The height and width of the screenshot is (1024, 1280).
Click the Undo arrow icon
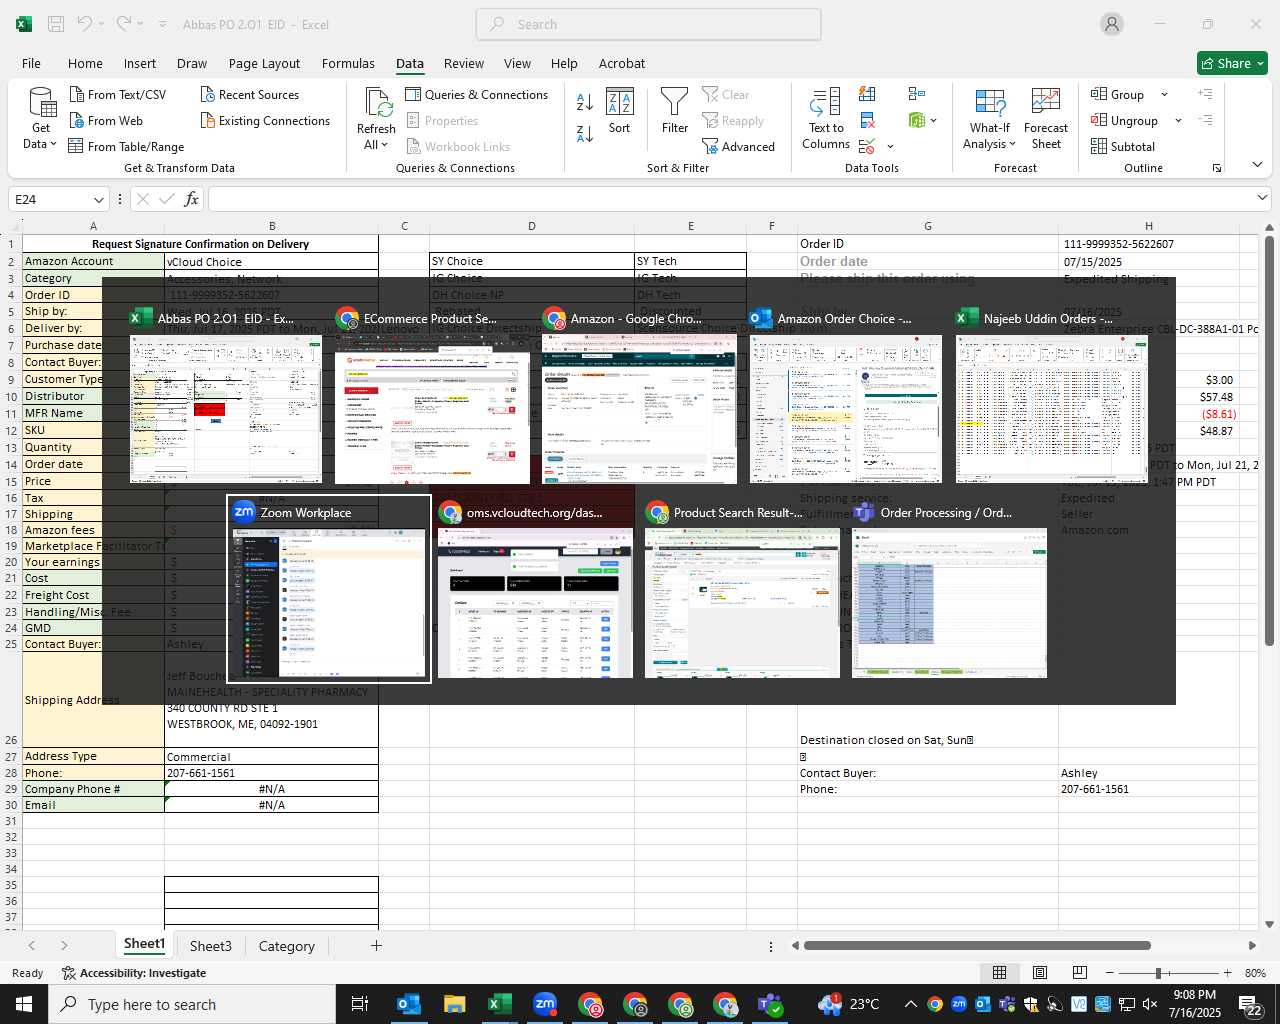[85, 24]
